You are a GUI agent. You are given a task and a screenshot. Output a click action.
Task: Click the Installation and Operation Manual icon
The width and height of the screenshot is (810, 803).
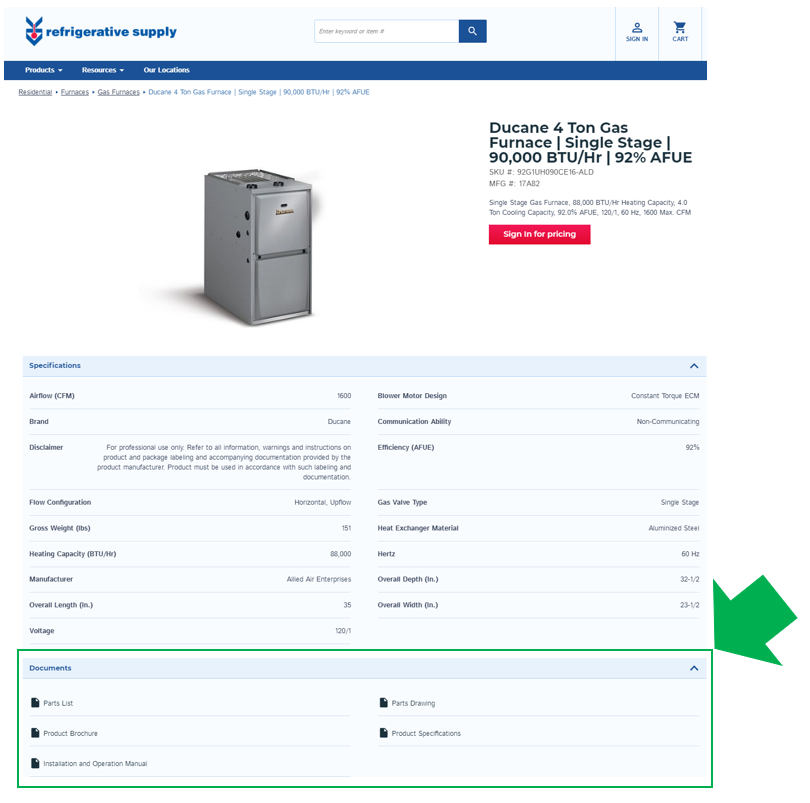[x=35, y=763]
